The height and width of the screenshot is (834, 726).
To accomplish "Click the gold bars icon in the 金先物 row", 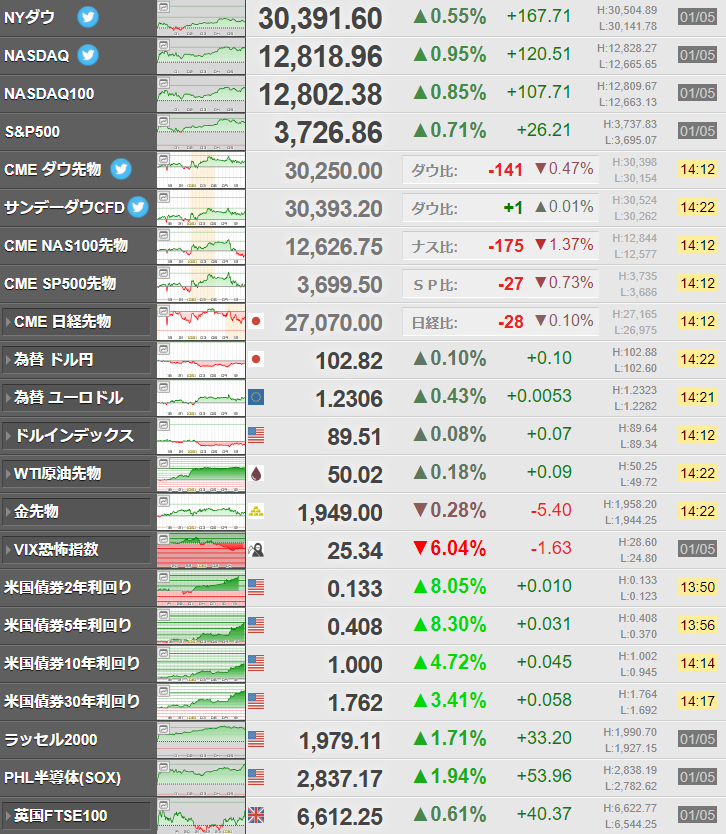I will 256,512.
